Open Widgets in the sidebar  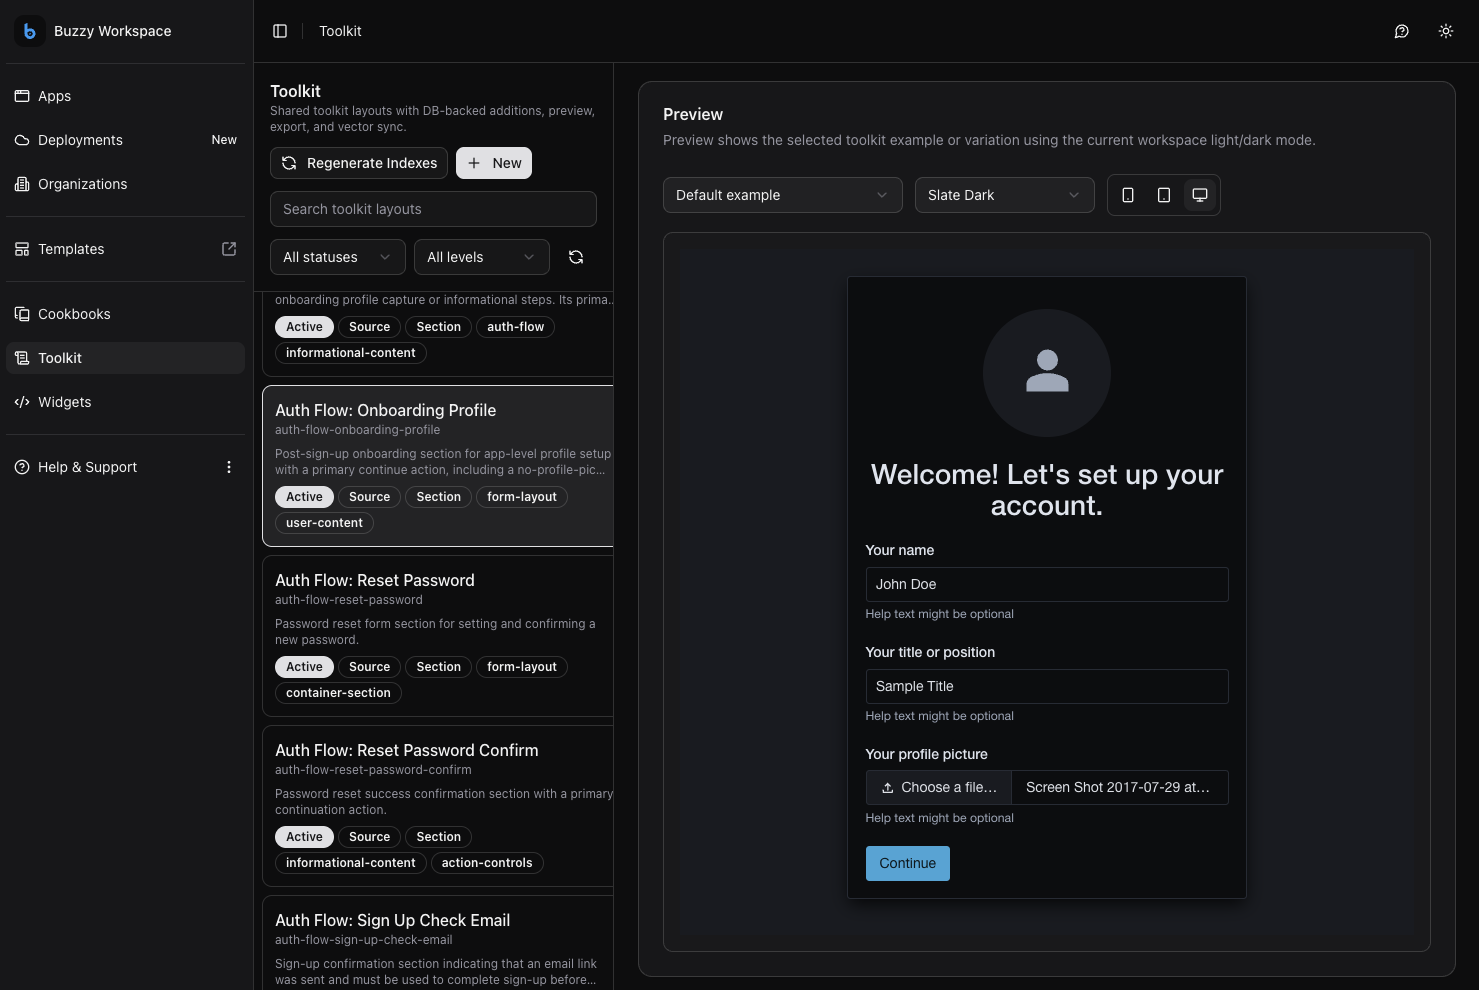coord(125,402)
